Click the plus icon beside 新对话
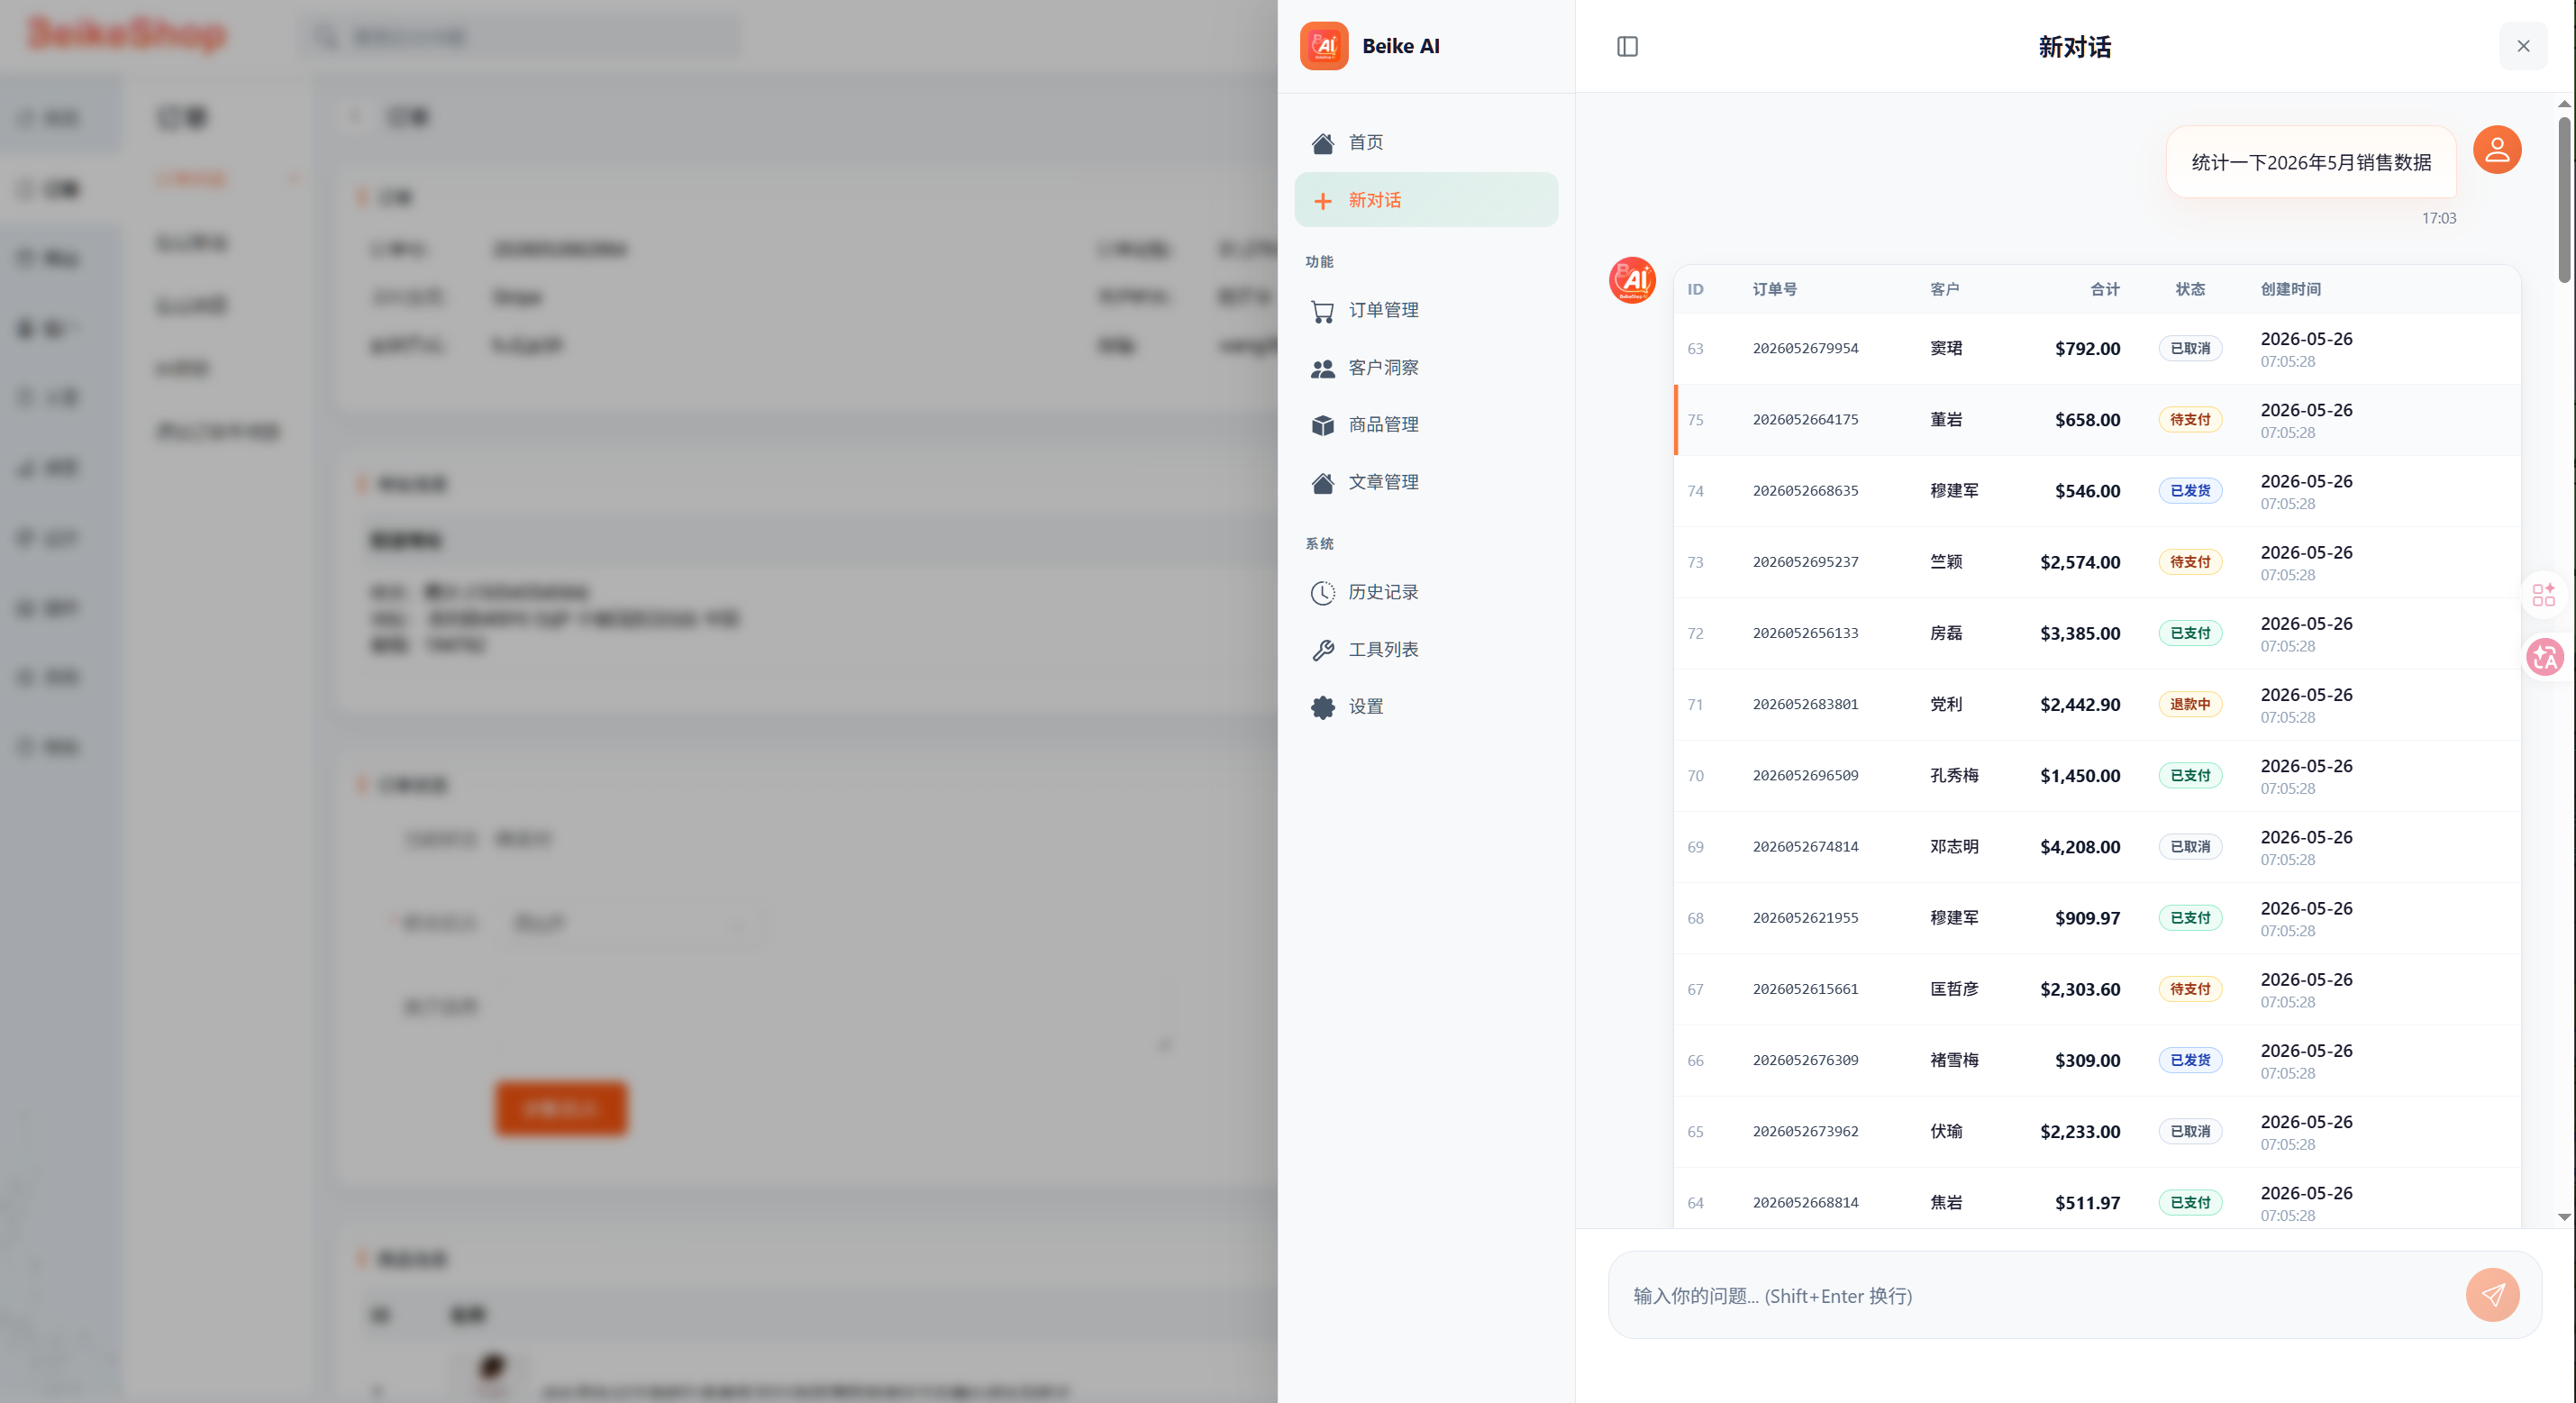 pos(1323,201)
